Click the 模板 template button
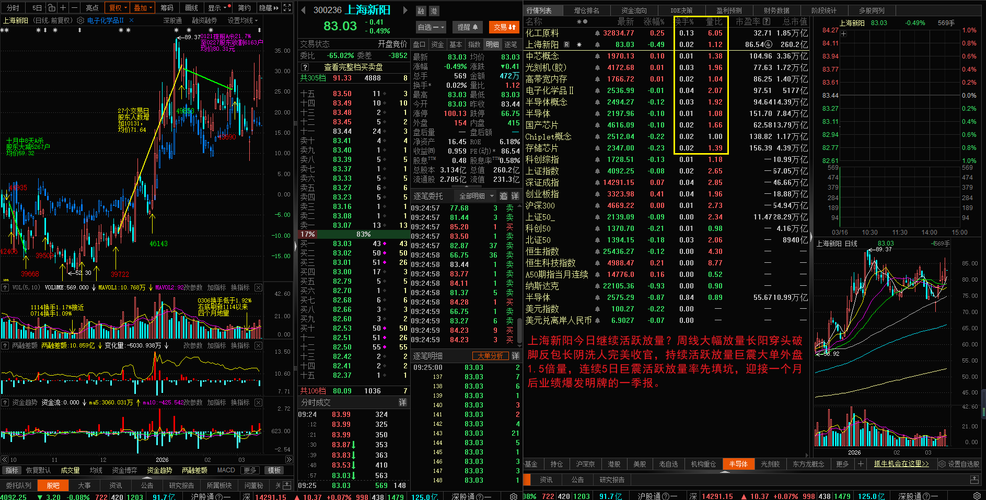This screenshot has height=500, width=986. pyautogui.click(x=274, y=470)
